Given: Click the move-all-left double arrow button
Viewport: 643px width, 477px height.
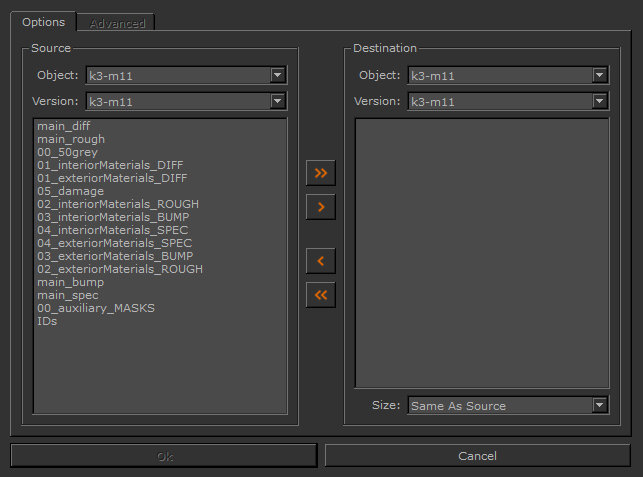Looking at the screenshot, I should pyautogui.click(x=320, y=295).
